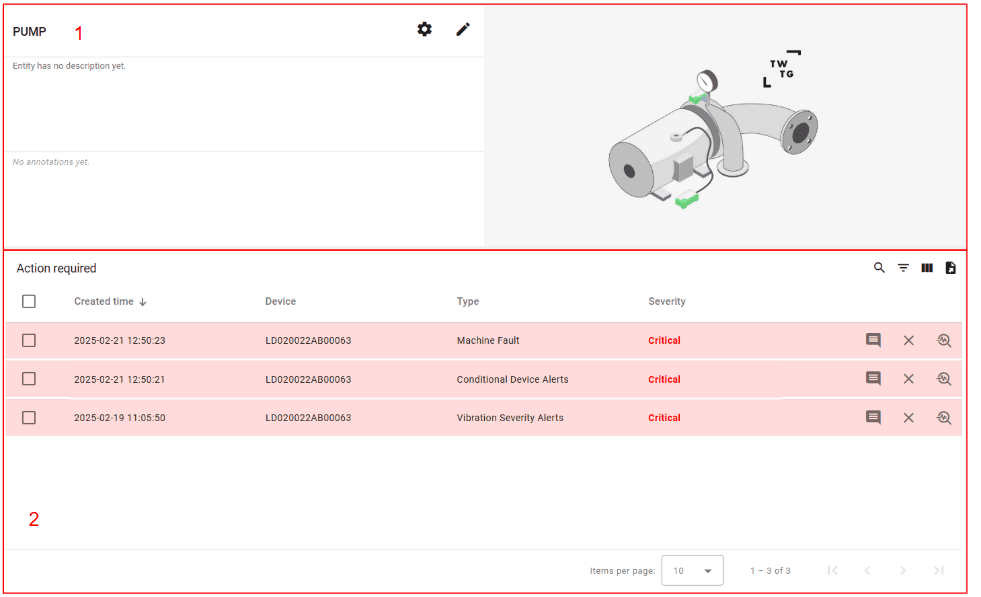The height and width of the screenshot is (597, 981).
Task: Open analysis view for Machine Fault alarm
Action: (x=943, y=340)
